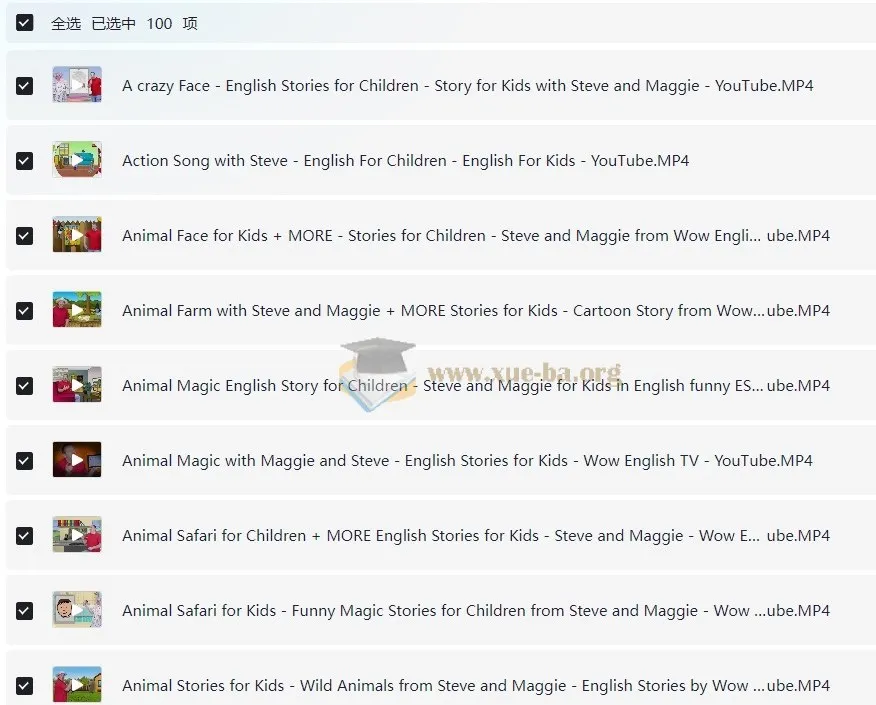This screenshot has width=876, height=705.
Task: Click 'Animal Face for Kids' video thumbnail
Action: (x=77, y=235)
